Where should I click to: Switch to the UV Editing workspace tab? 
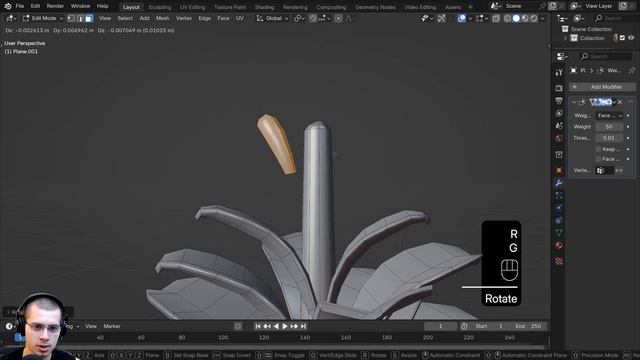192,7
